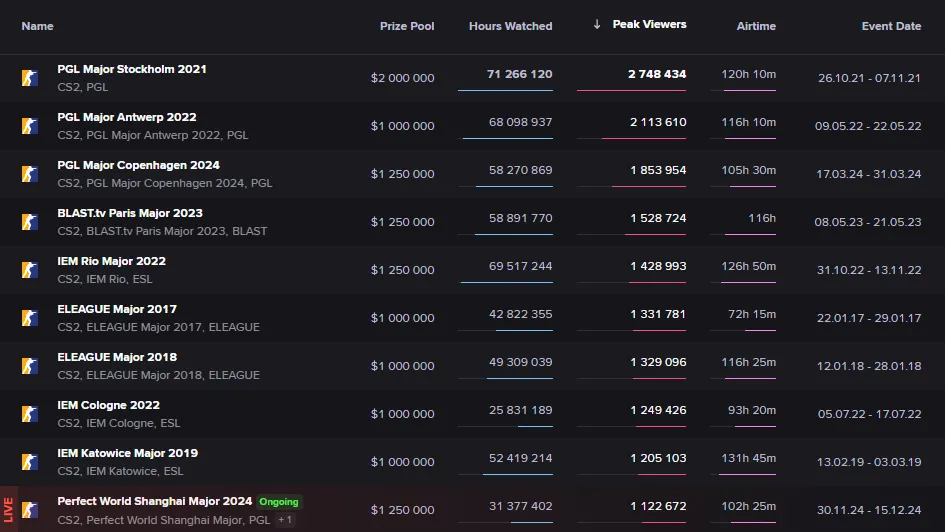Click airtime value 131h 45m
The image size is (945, 532).
[x=749, y=458]
